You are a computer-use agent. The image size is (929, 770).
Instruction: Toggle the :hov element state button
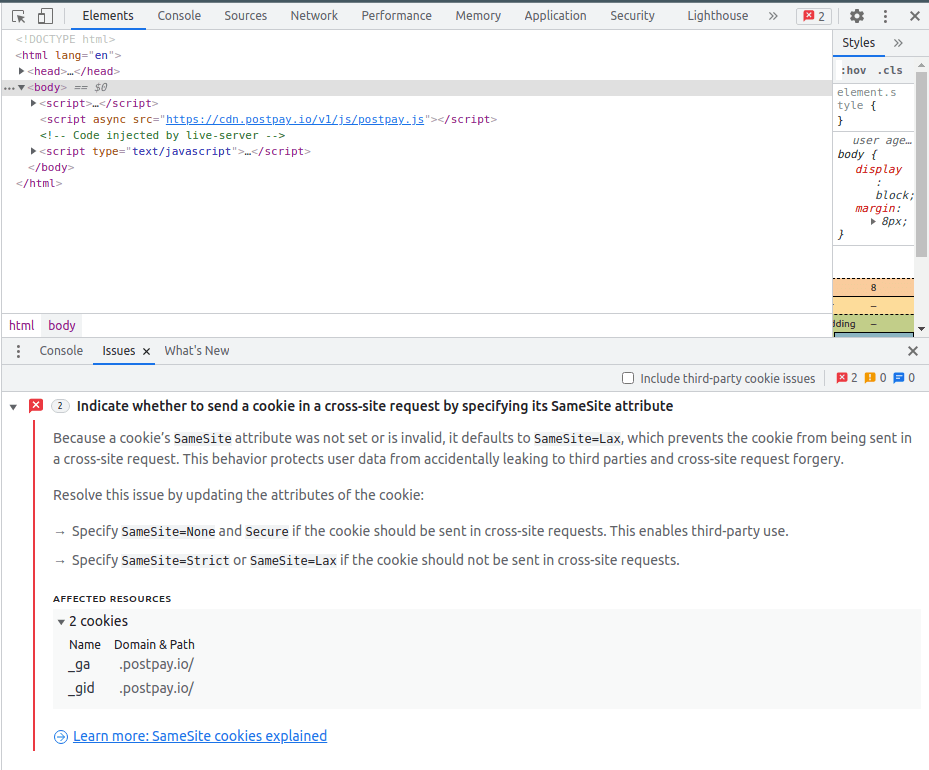point(853,70)
